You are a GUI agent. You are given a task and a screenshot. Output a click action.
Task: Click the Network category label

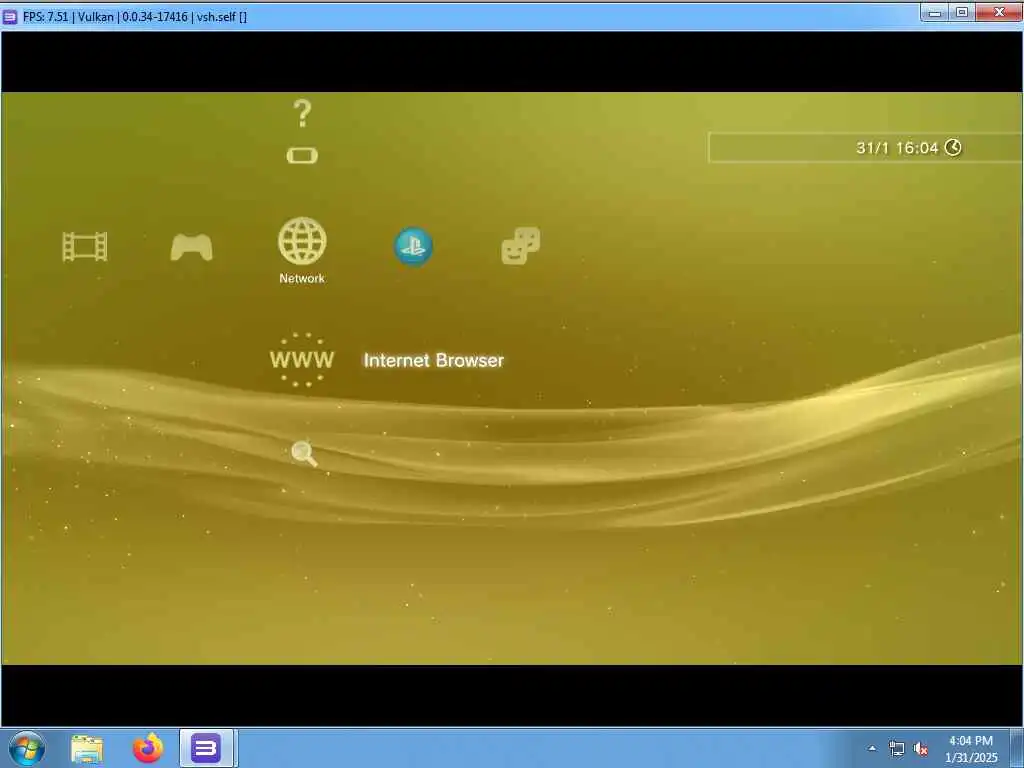click(302, 278)
